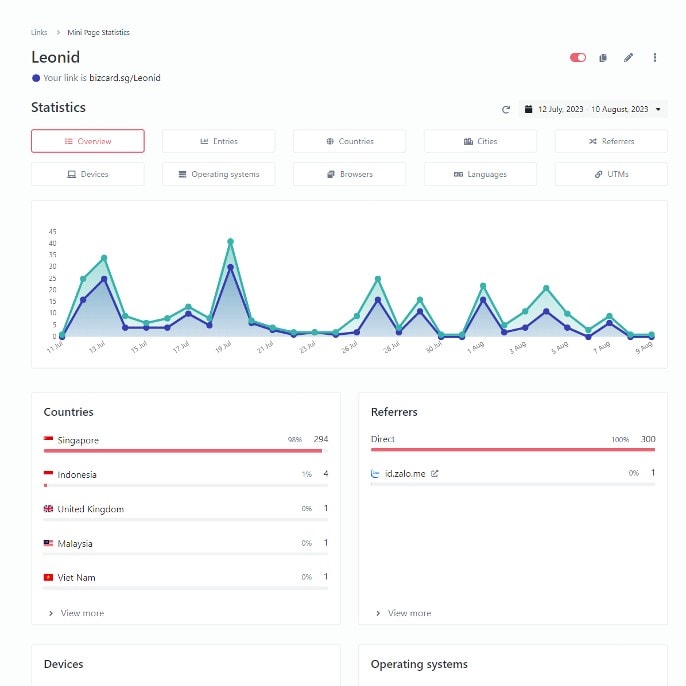
Task: Expand View more under Referrers
Action: click(403, 613)
